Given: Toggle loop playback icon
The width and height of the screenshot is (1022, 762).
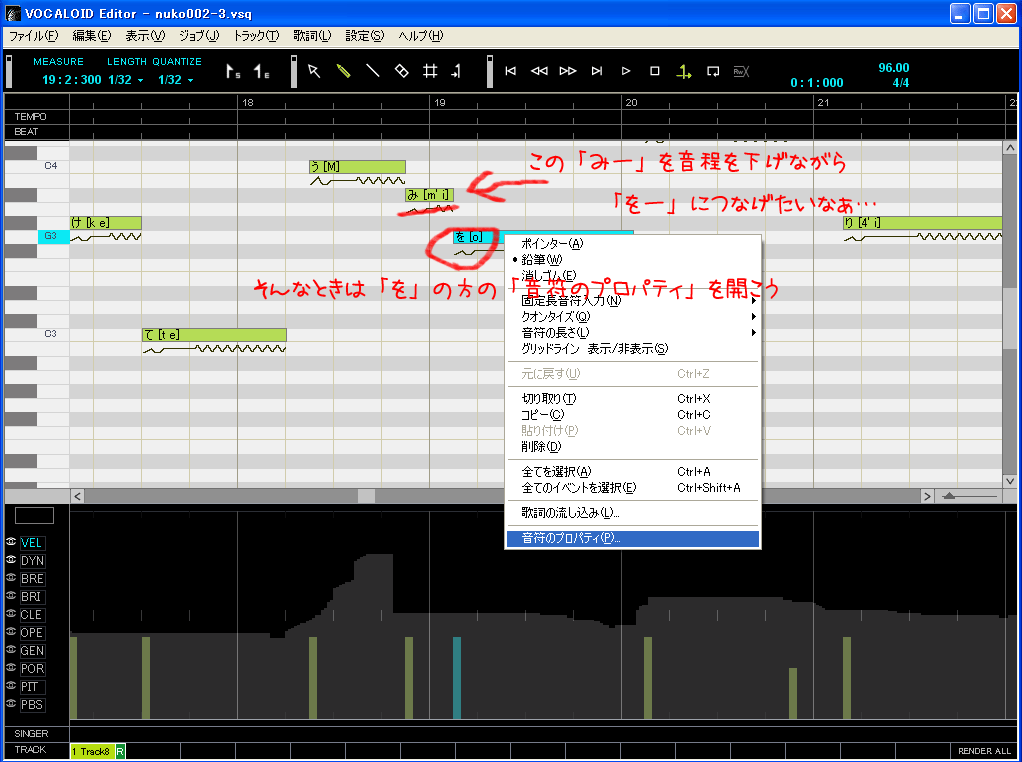Looking at the screenshot, I should point(713,71).
